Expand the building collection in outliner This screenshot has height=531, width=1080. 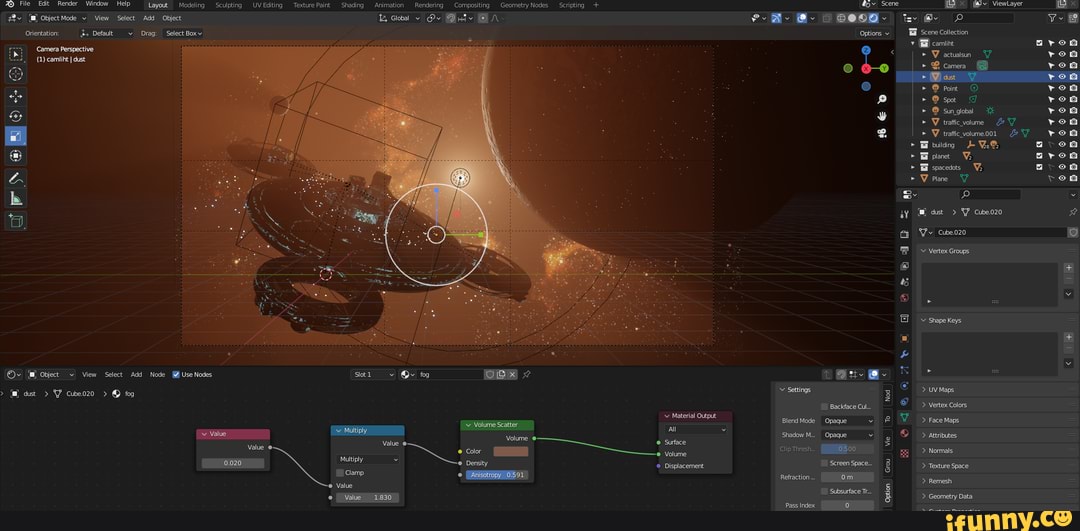pos(912,145)
